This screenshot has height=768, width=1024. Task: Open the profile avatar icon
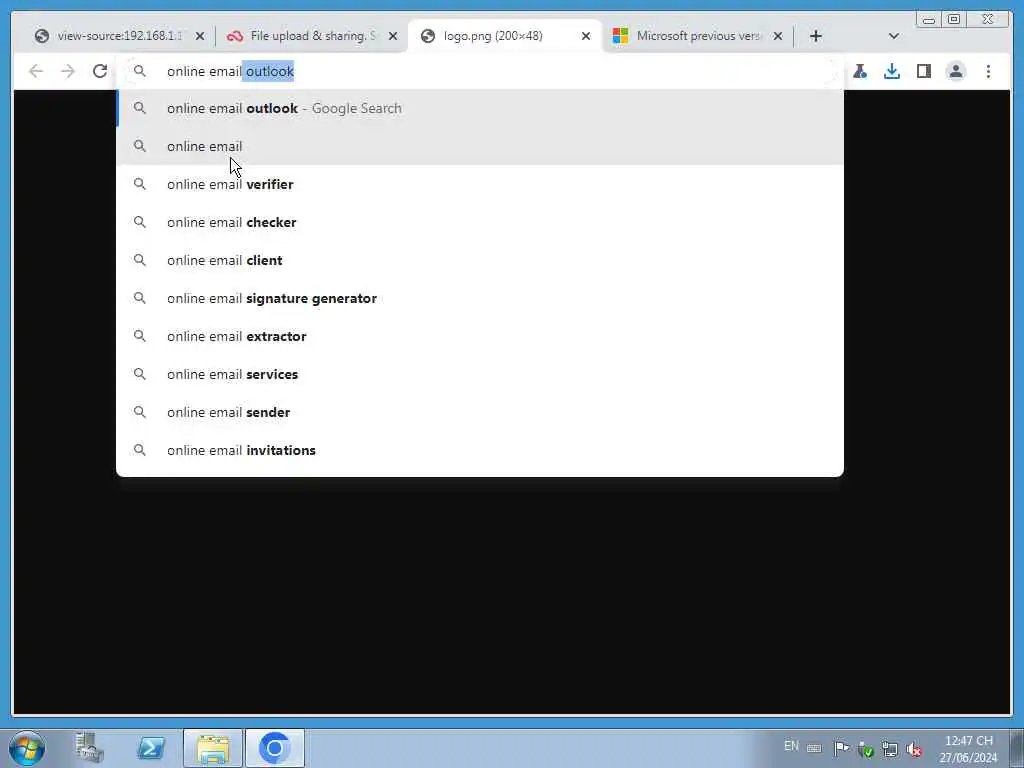click(956, 71)
